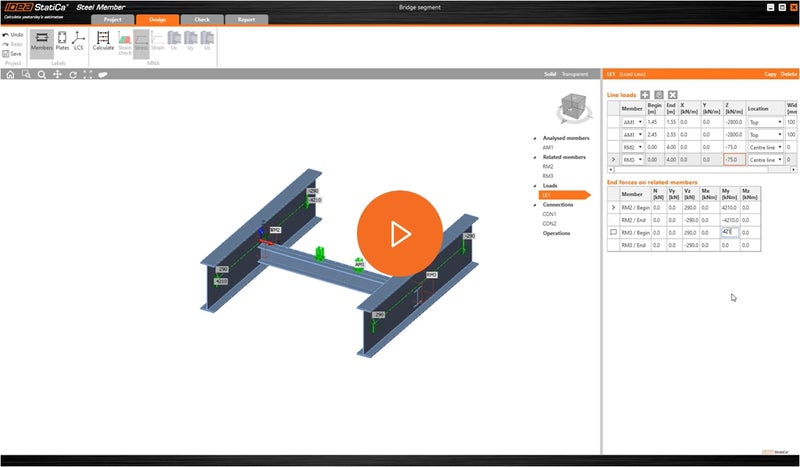Click RM2 / Begin row in end forces

point(684,208)
